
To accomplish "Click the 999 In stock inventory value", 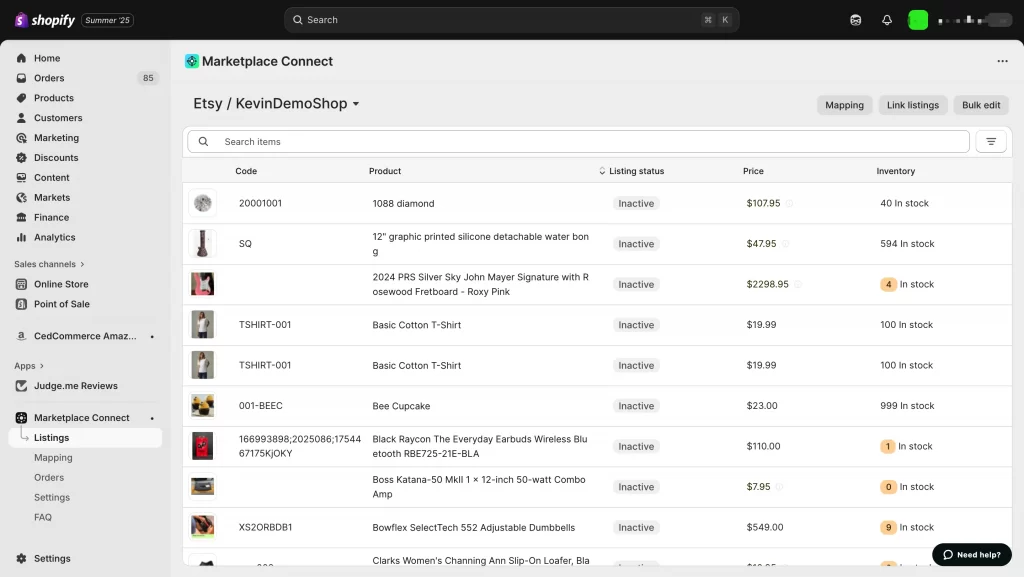I will pos(907,406).
